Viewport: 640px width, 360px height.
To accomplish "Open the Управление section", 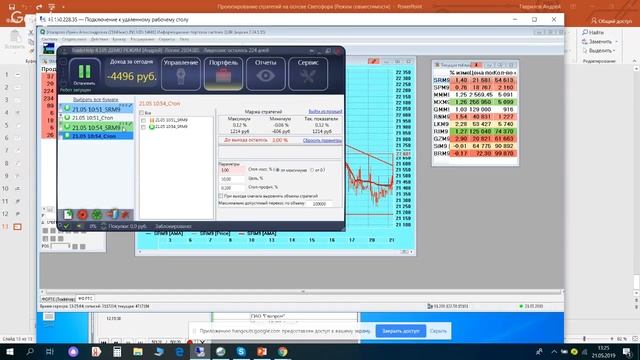I will coord(181,73).
